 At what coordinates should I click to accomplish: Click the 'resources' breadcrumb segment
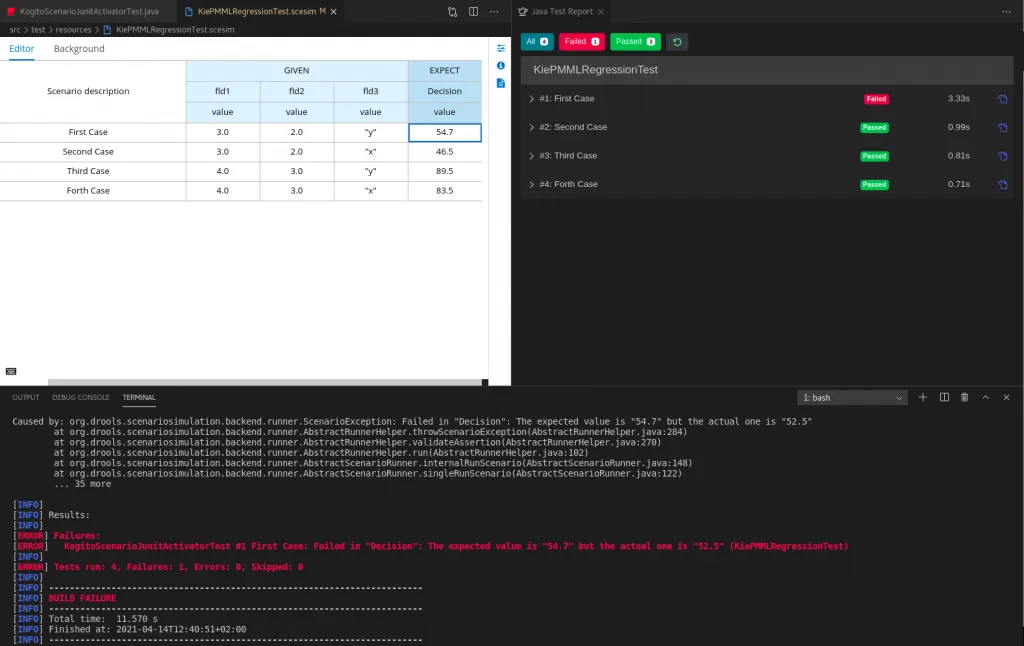pos(73,29)
